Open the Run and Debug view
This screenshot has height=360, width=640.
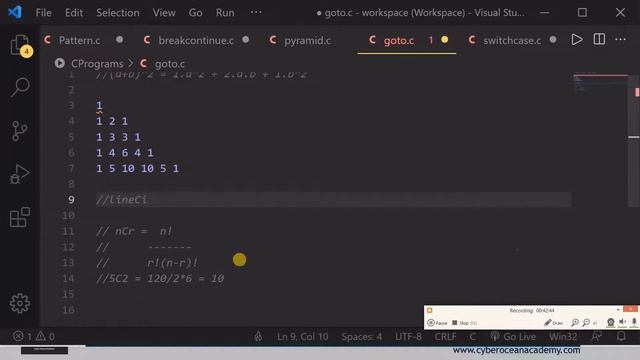[x=20, y=174]
